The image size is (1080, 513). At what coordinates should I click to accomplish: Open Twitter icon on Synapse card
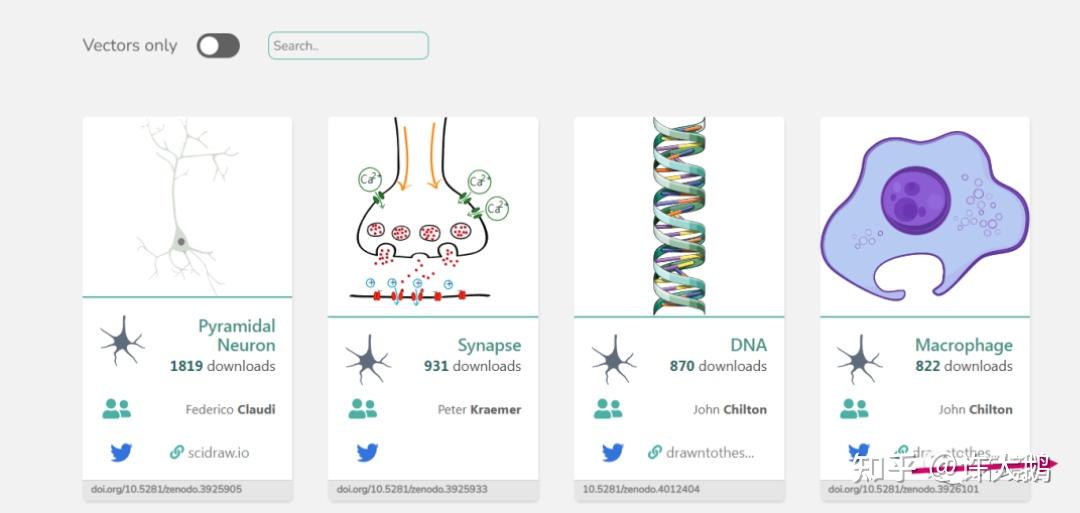(367, 452)
